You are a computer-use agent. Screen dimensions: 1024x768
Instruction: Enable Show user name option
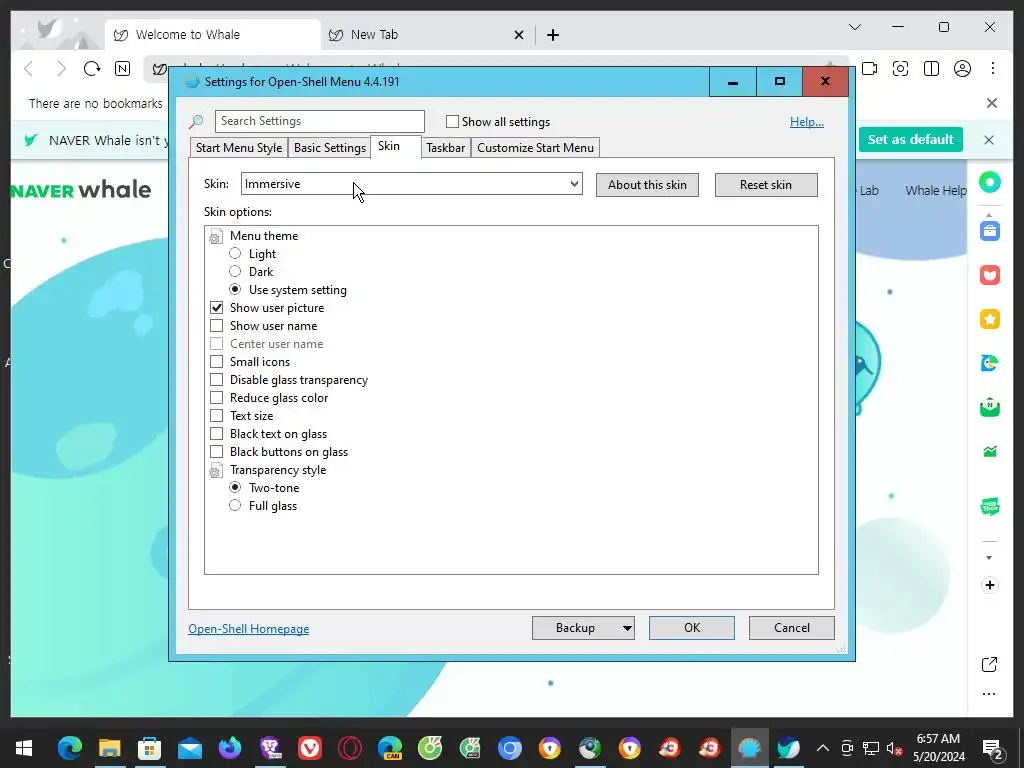(x=216, y=325)
